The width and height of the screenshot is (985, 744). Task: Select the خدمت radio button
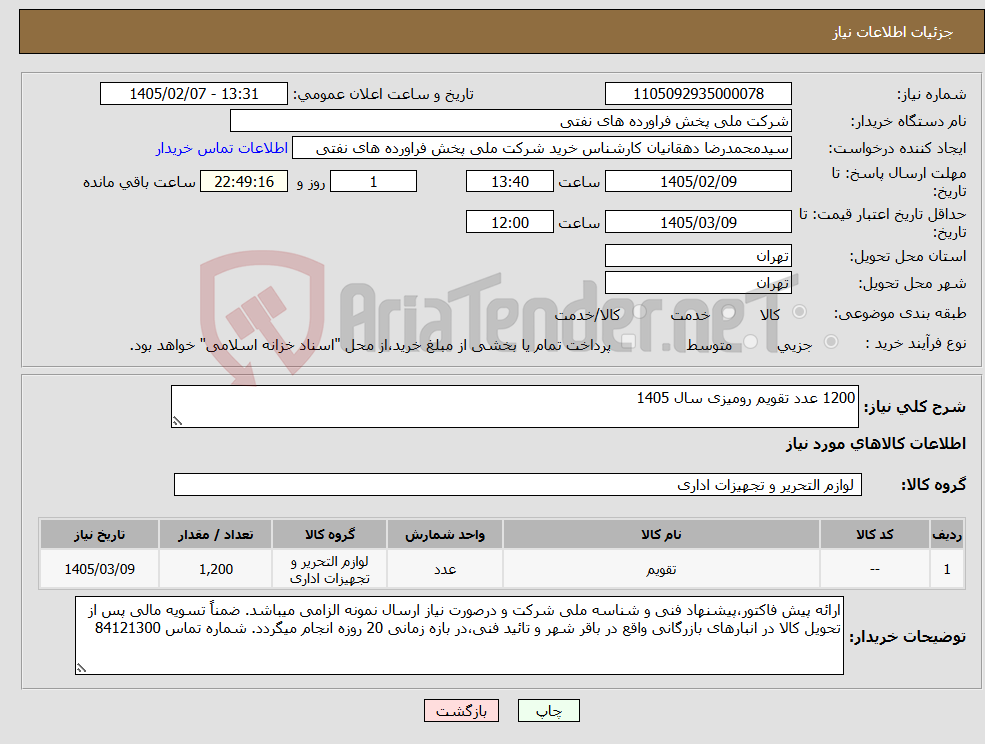pyautogui.click(x=729, y=312)
